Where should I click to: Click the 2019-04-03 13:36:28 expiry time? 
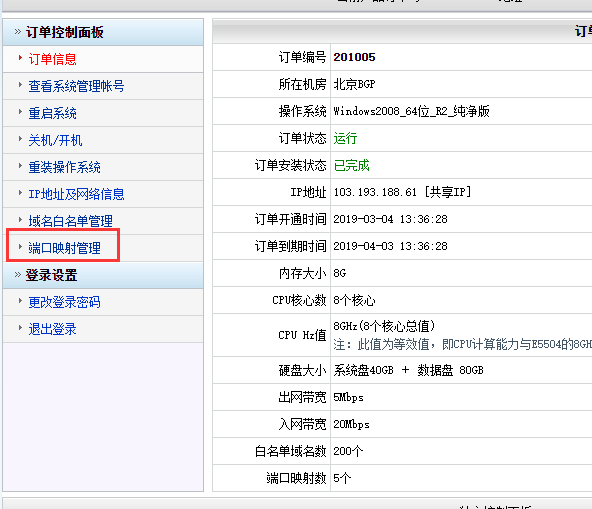click(390, 246)
